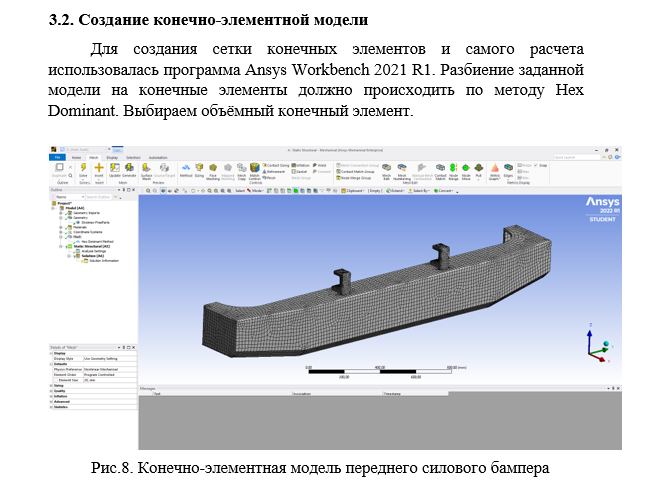The height and width of the screenshot is (488, 648).
Task: Click the Node Merge icon
Action: point(453,168)
